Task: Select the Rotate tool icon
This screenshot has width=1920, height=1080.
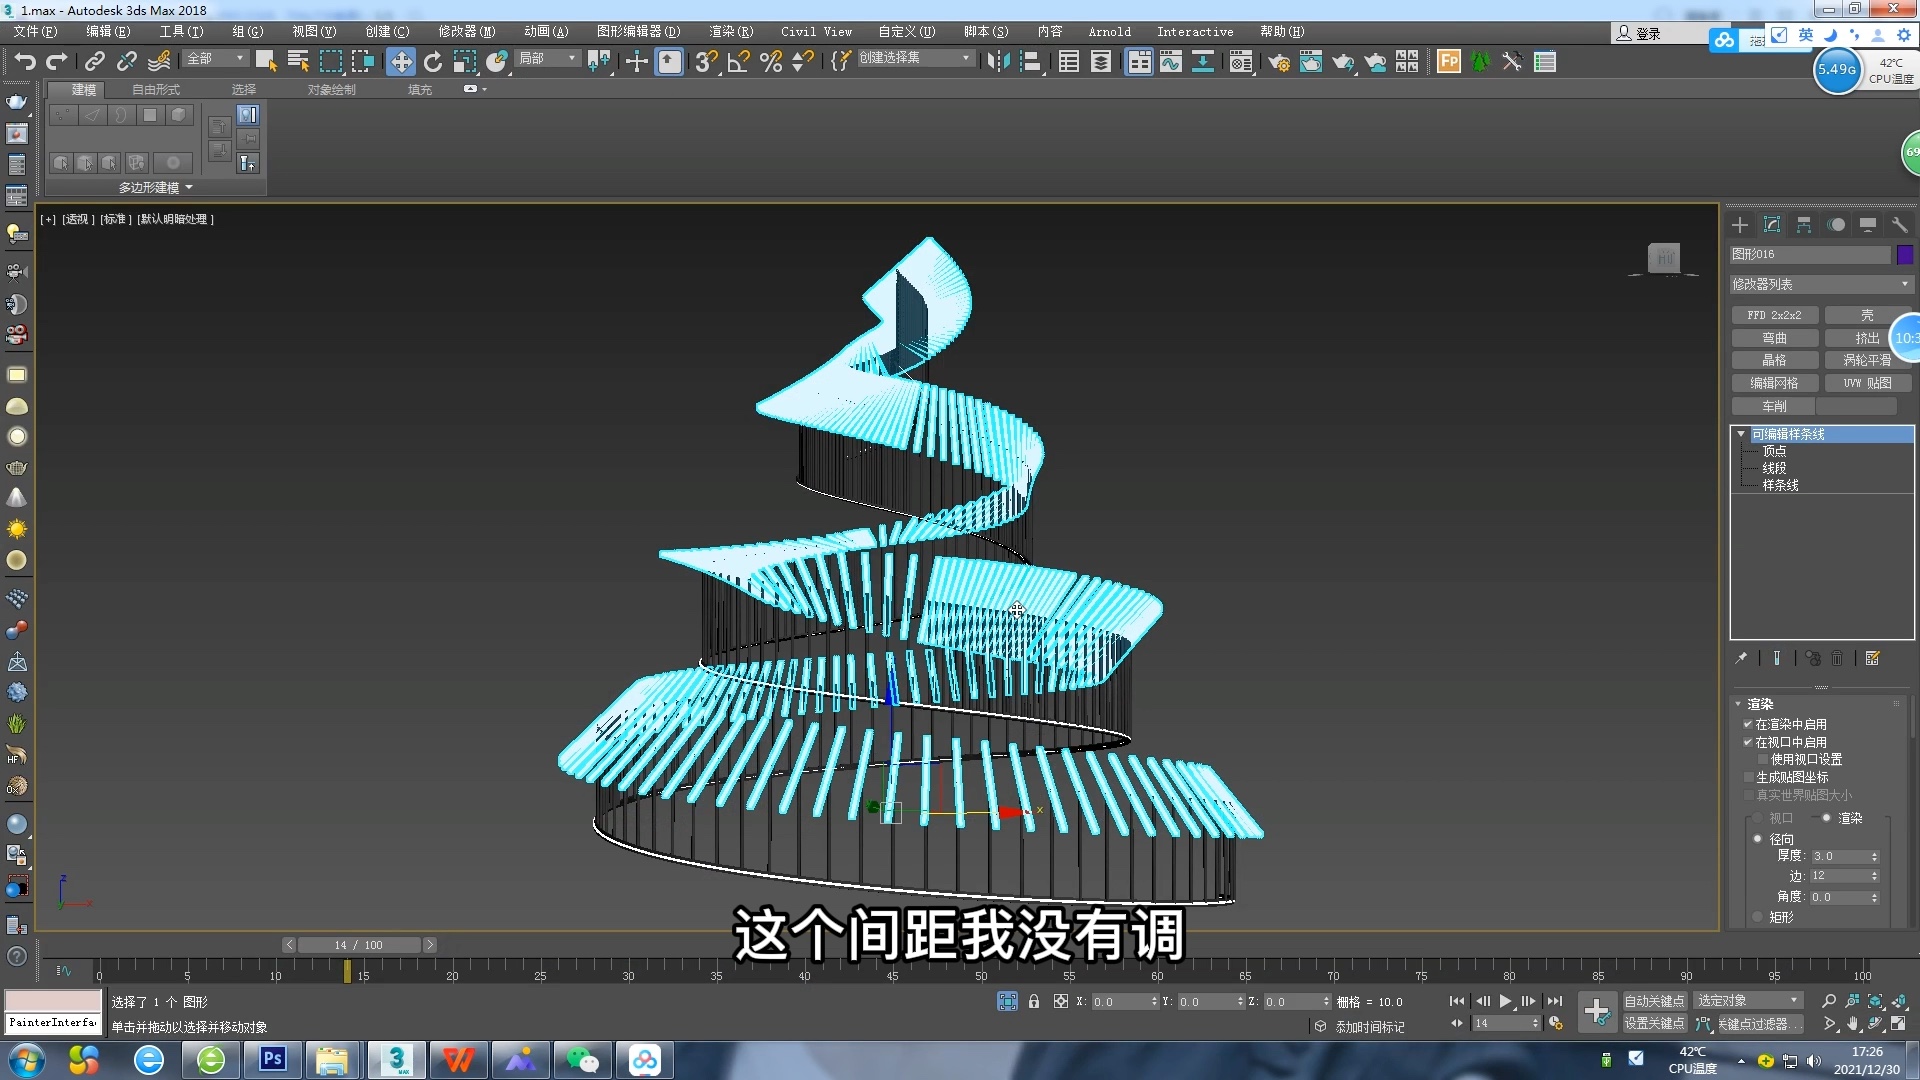Action: [x=432, y=62]
